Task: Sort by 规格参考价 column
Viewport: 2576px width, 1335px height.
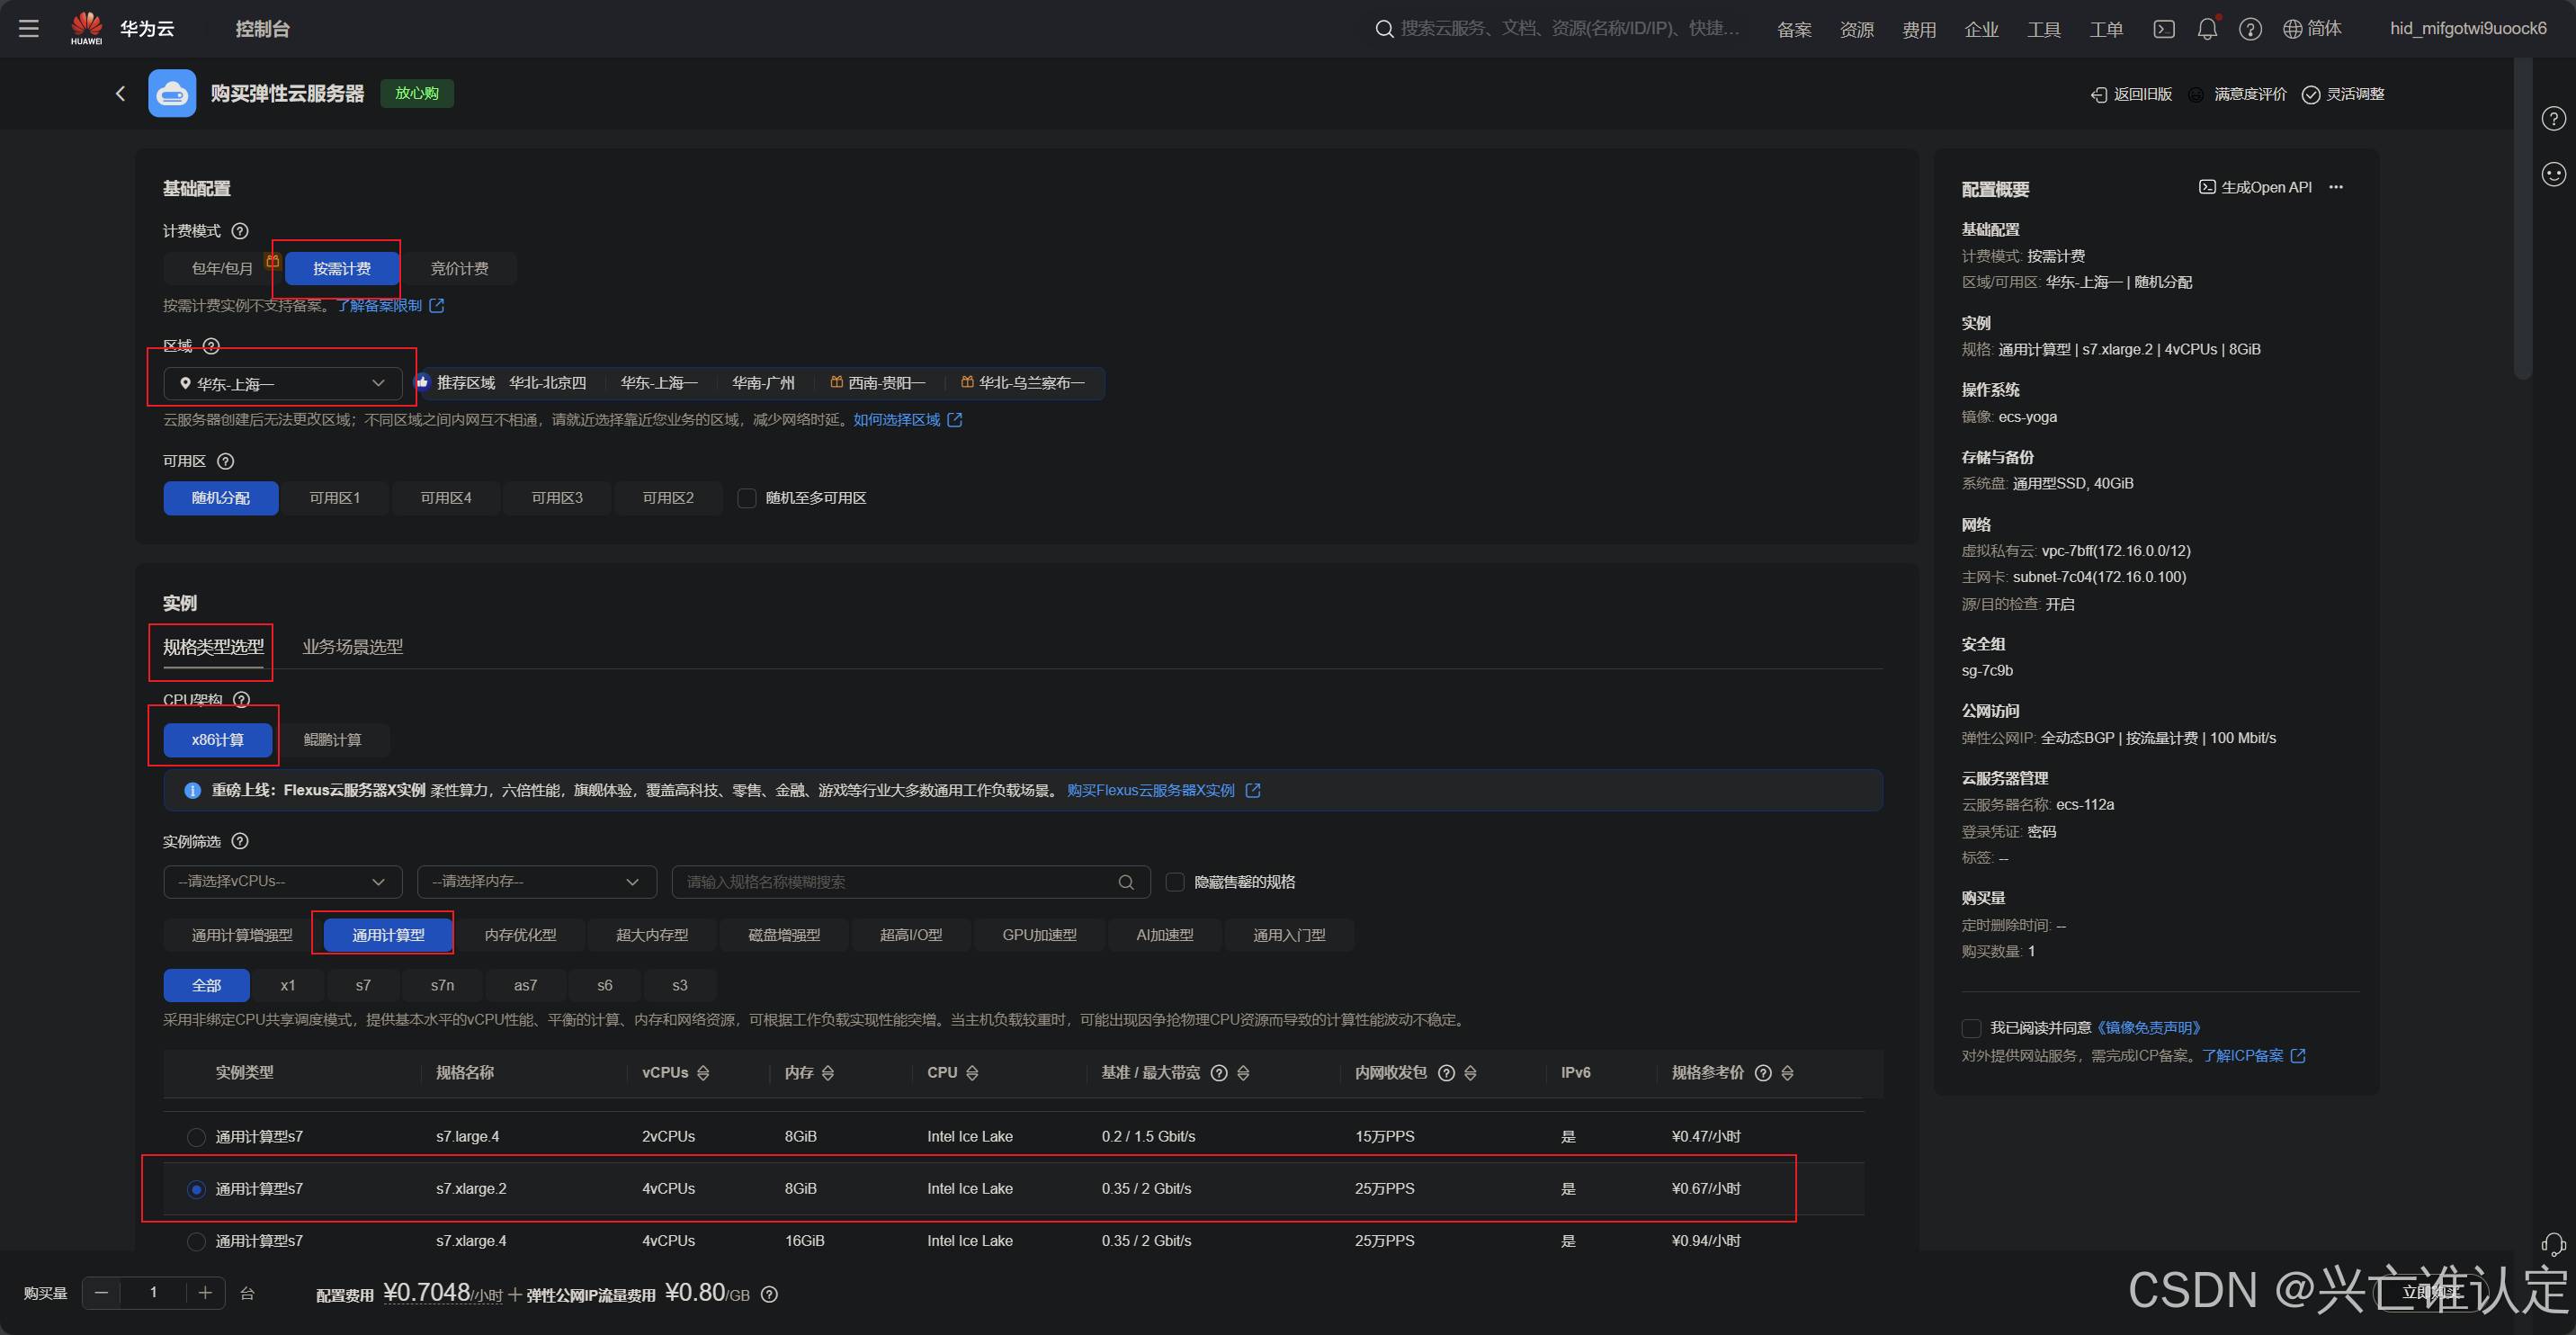Action: point(1787,1073)
